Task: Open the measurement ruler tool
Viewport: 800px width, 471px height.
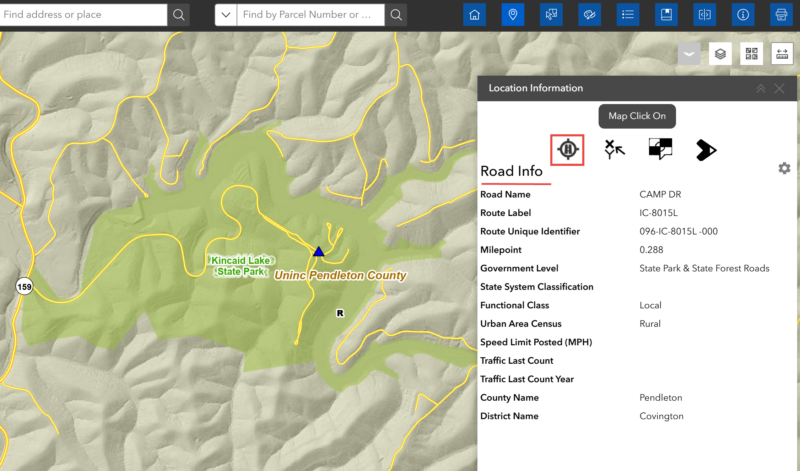Action: pyautogui.click(x=783, y=54)
